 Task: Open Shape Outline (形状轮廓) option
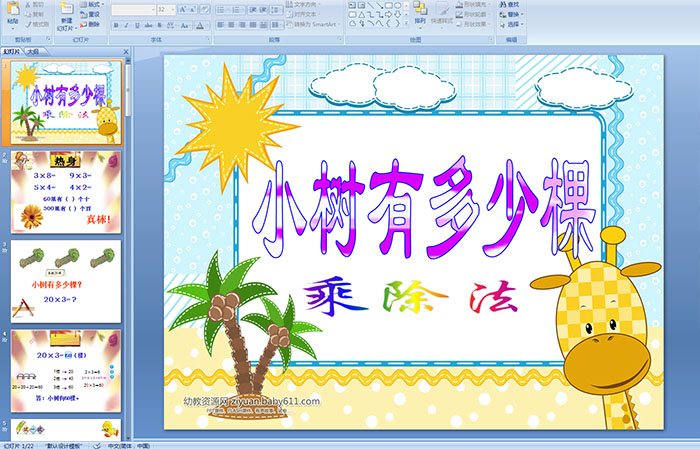coord(473,14)
